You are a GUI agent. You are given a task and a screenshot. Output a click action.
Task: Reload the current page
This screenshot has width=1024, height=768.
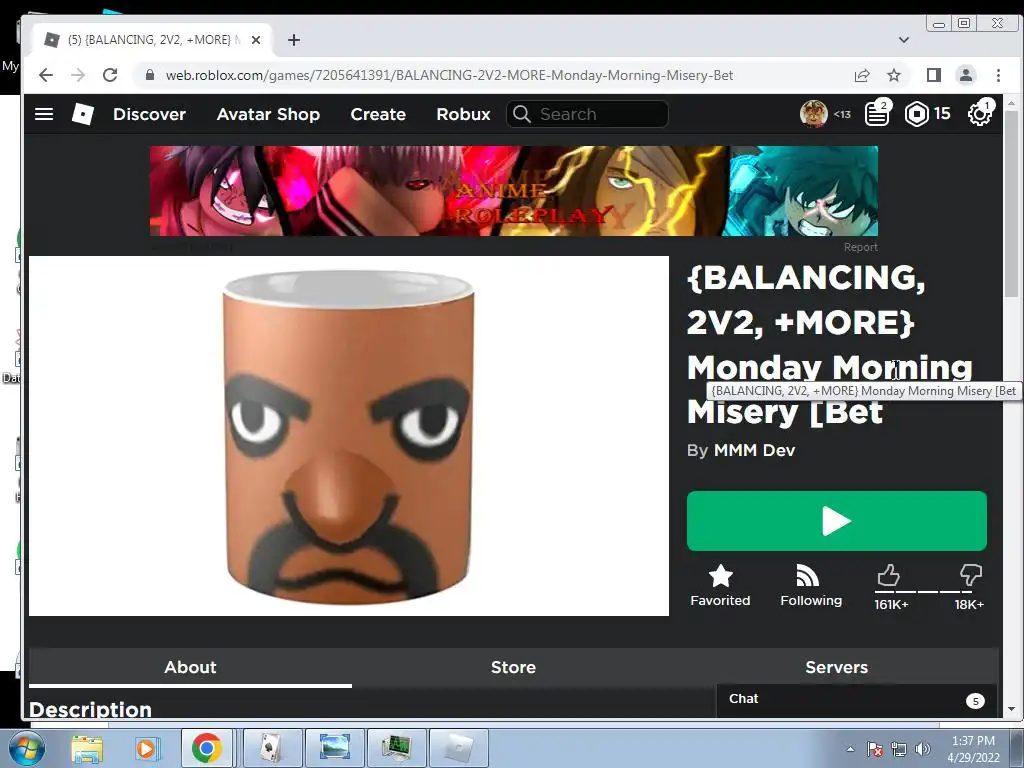point(110,75)
